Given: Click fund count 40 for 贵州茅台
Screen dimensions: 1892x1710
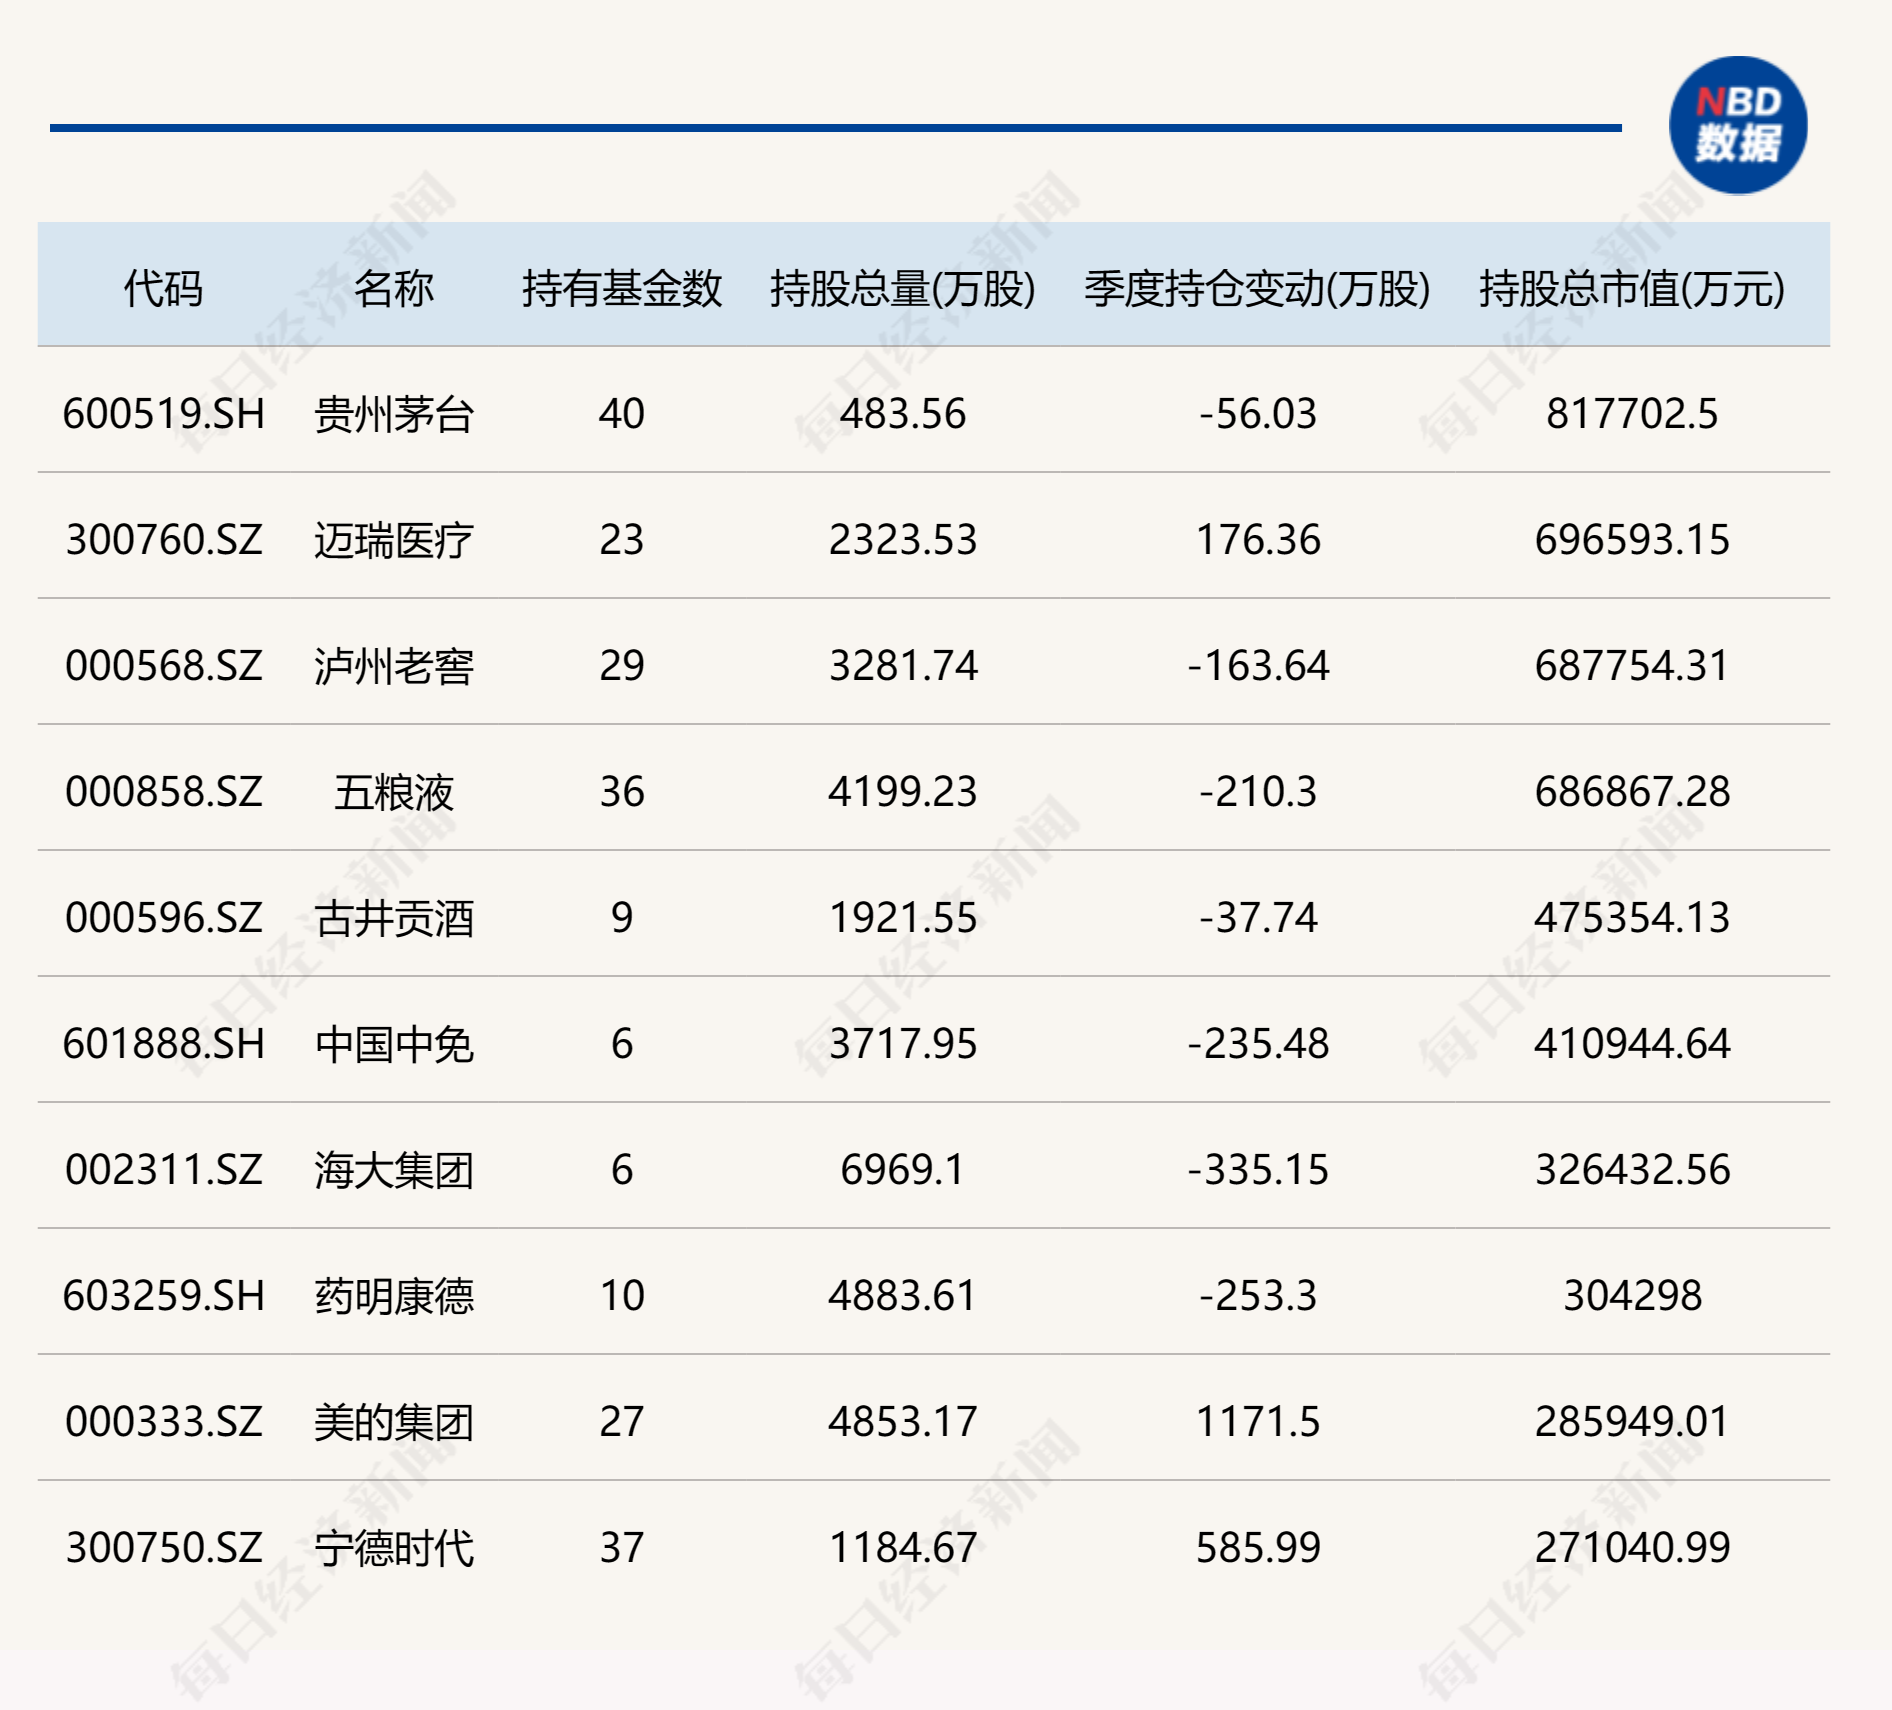Looking at the screenshot, I should [621, 414].
